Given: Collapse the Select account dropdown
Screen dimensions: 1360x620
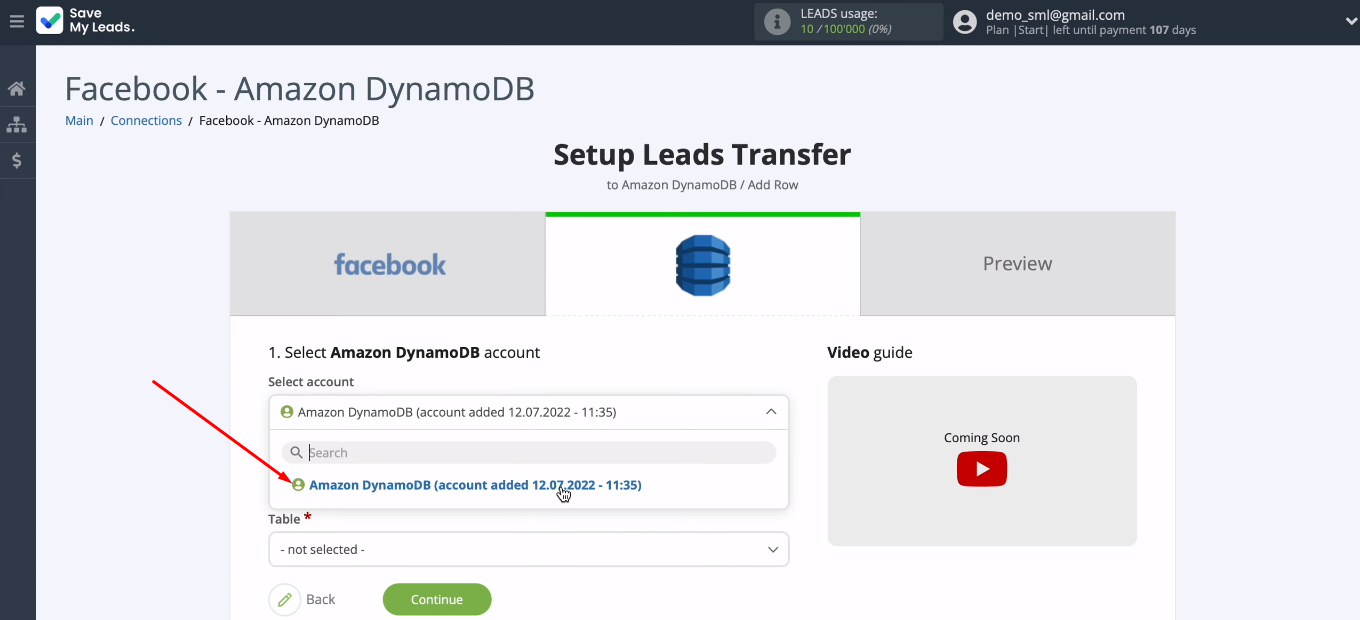Looking at the screenshot, I should (770, 412).
